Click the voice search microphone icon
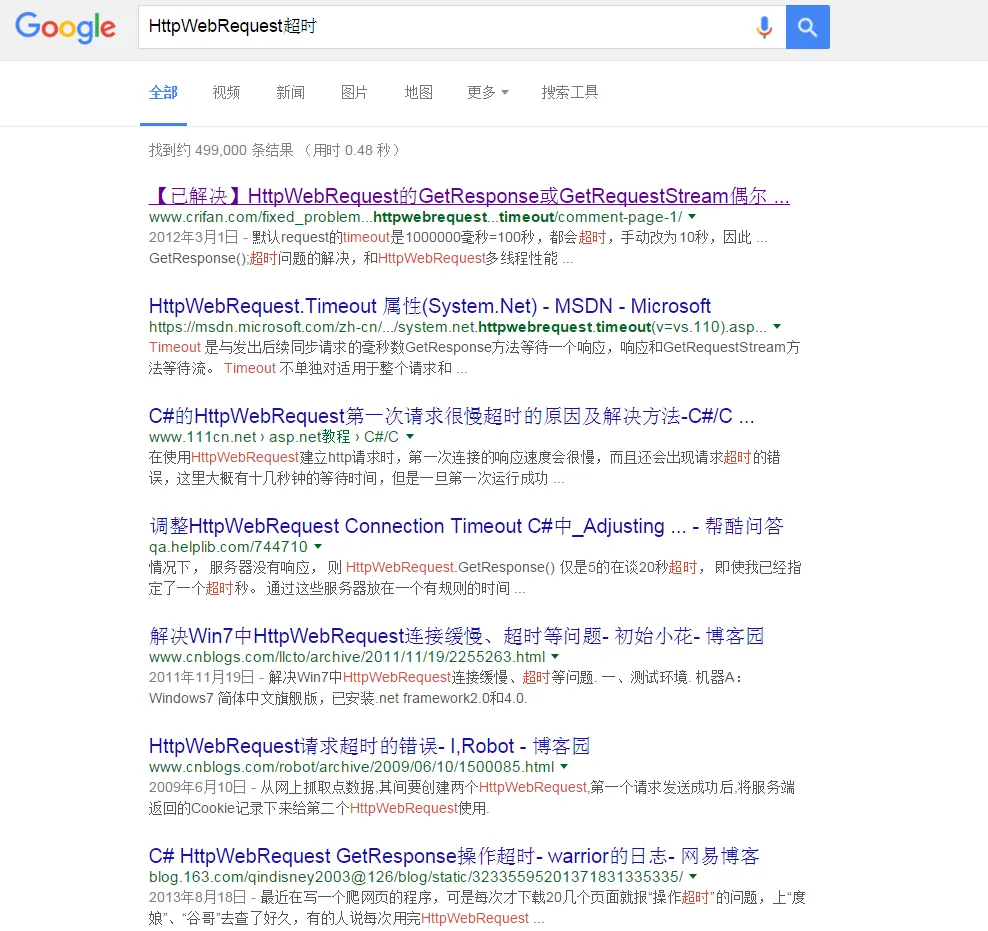This screenshot has width=988, height=931. [x=764, y=27]
